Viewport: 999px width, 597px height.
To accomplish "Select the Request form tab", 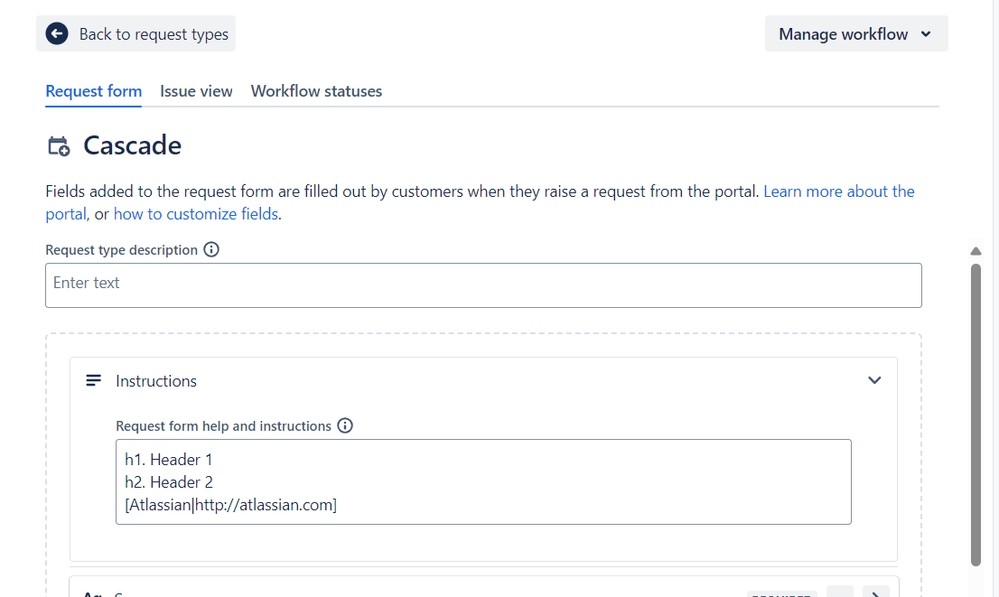I will pyautogui.click(x=94, y=91).
